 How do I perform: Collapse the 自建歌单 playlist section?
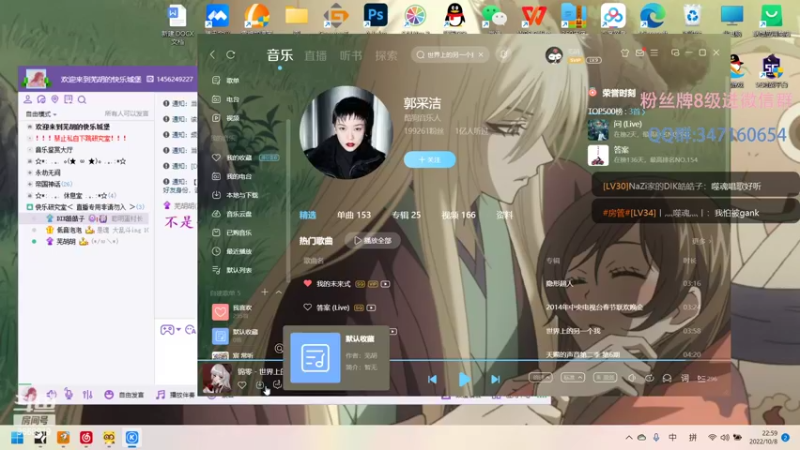pos(279,292)
